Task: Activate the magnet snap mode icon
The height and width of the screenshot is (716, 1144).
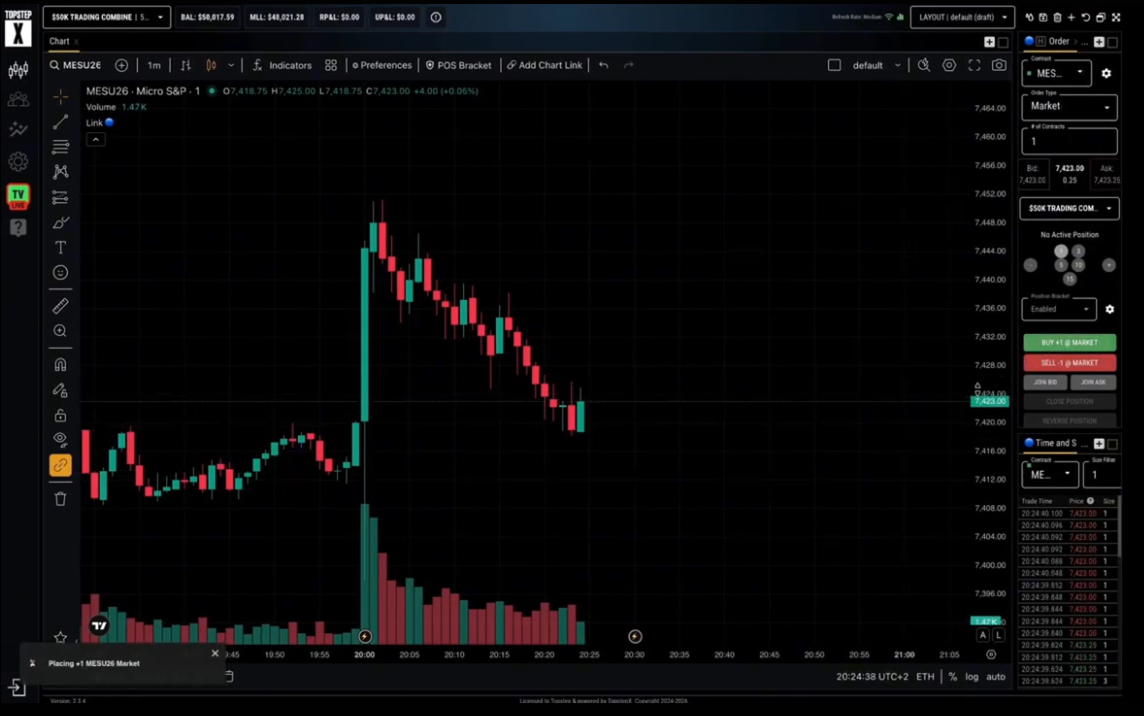Action: [x=61, y=365]
